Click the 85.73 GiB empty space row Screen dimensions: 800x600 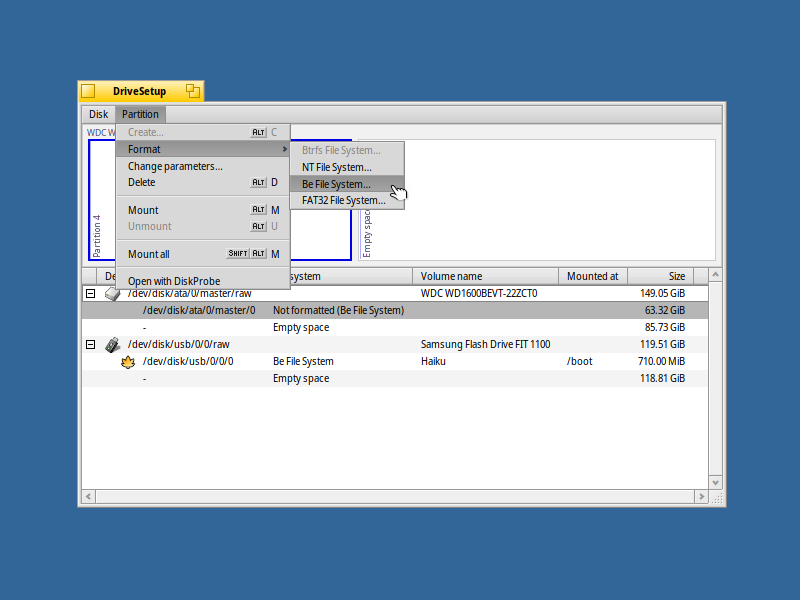tap(395, 328)
